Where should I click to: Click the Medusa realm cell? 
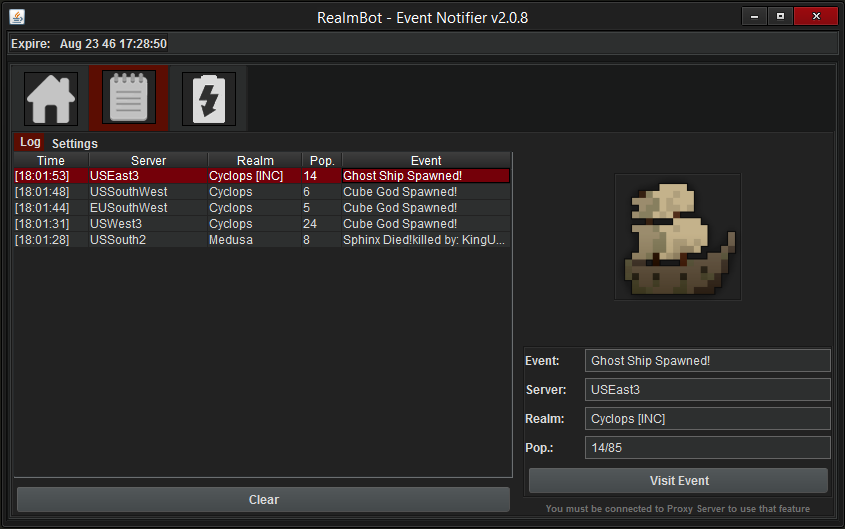point(255,240)
